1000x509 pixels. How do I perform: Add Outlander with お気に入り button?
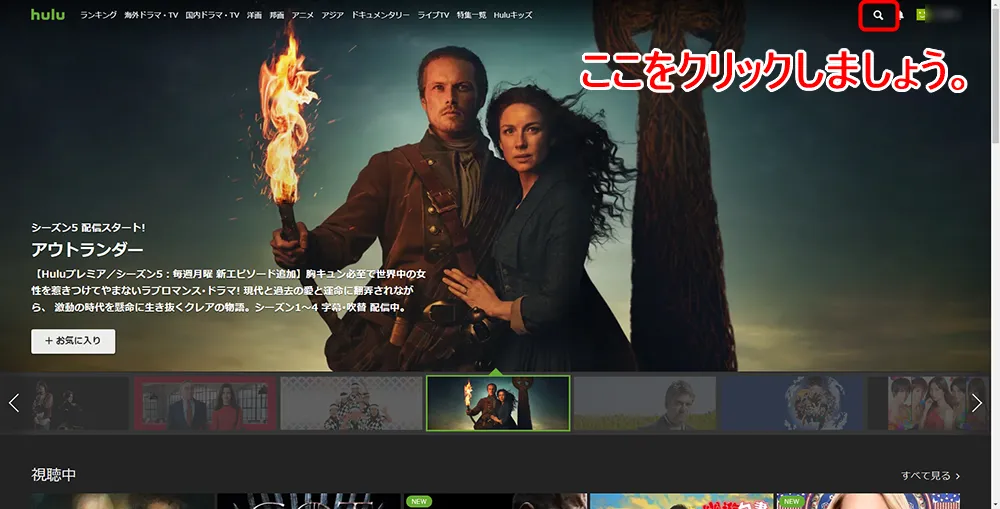[x=73, y=341]
